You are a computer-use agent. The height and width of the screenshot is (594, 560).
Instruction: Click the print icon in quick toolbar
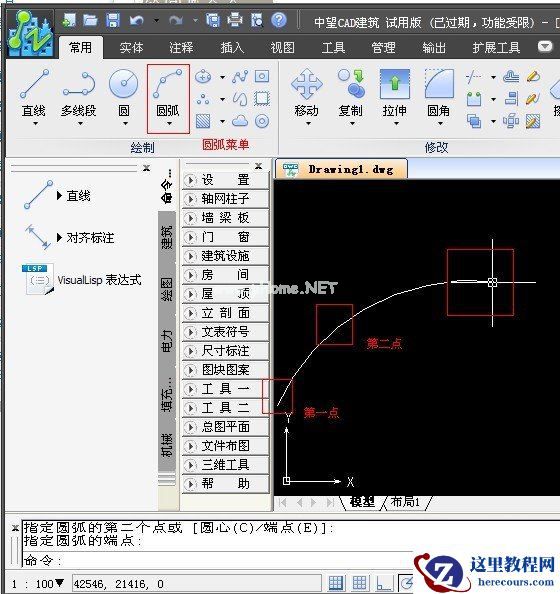(x=235, y=20)
